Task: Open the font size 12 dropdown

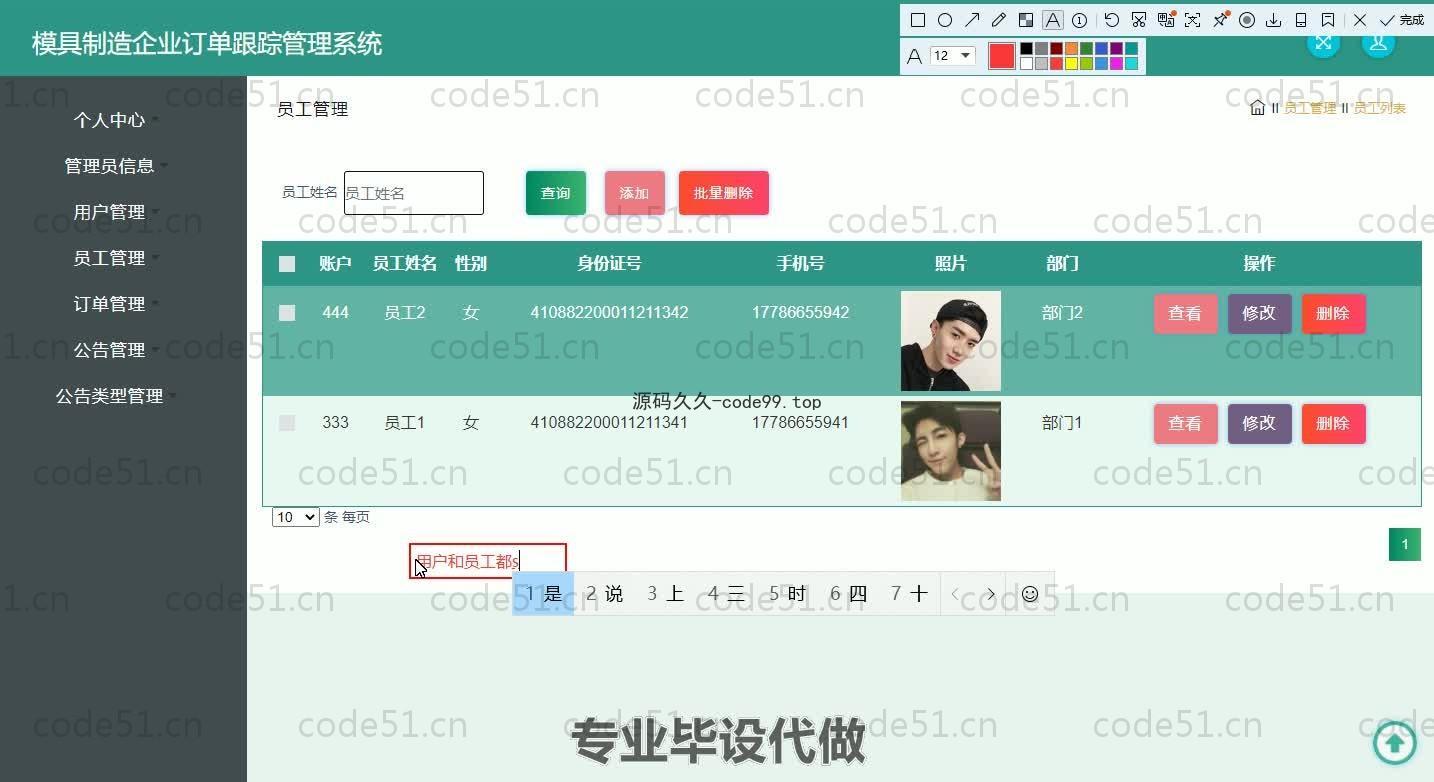Action: (x=952, y=56)
